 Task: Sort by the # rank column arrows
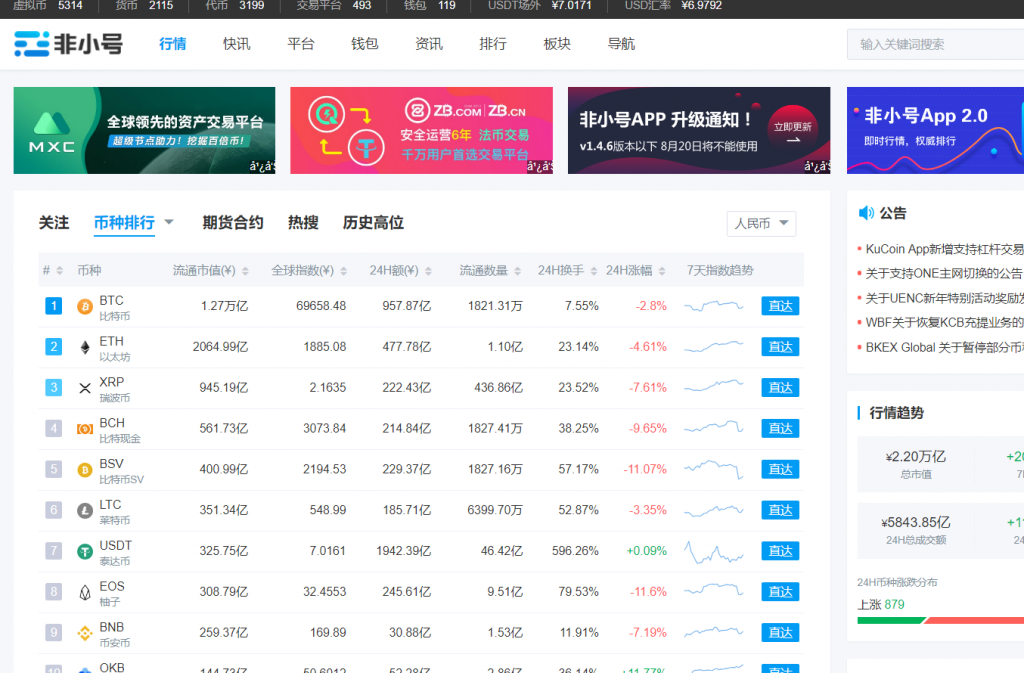coord(59,270)
